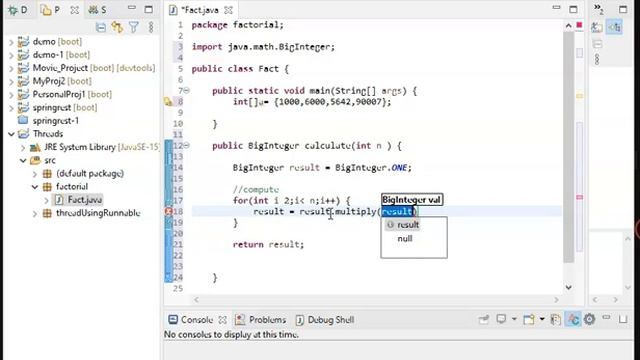Screen dimensions: 640x360
Task: Click the editor vertical scrollbar thumb
Action: (569, 147)
